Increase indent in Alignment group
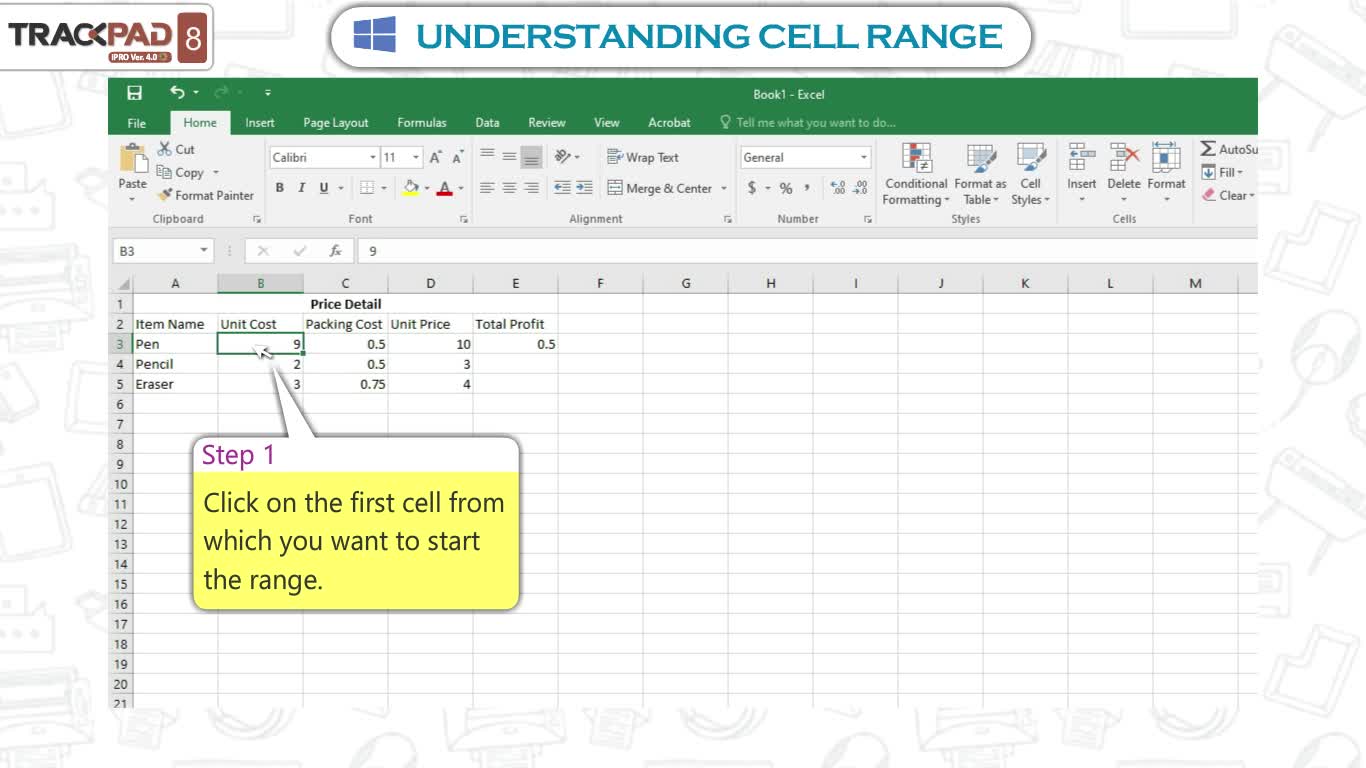Viewport: 1366px width, 768px height. 585,188
